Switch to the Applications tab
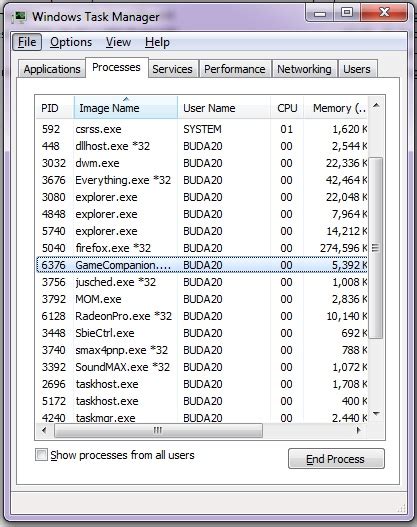The height and width of the screenshot is (527, 417). pyautogui.click(x=52, y=69)
